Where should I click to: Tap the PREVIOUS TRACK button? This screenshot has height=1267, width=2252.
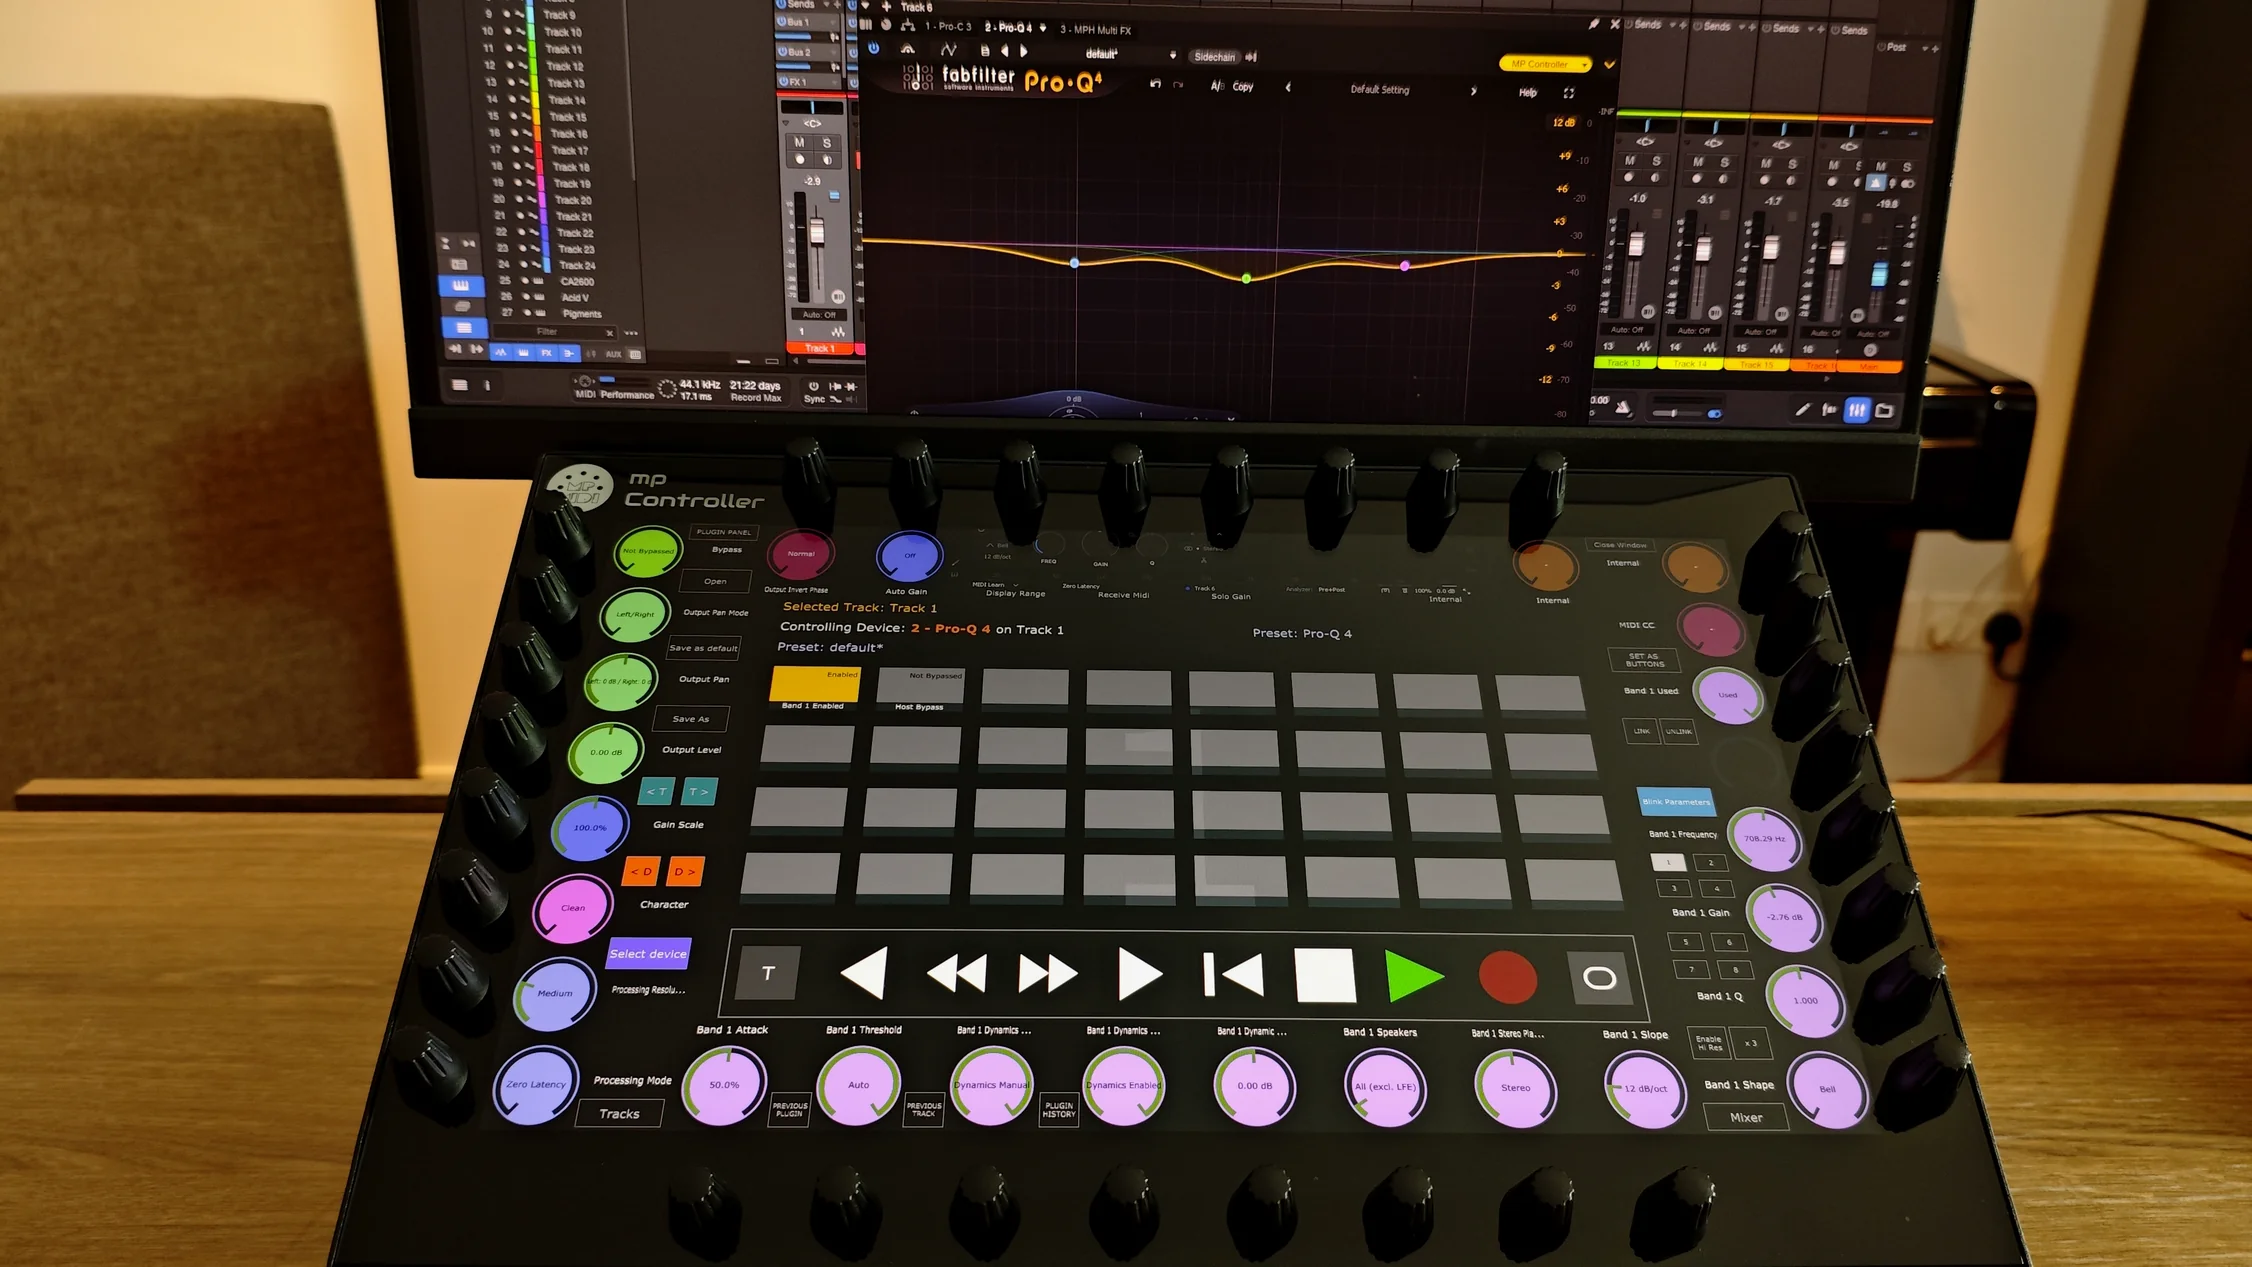pos(923,1110)
